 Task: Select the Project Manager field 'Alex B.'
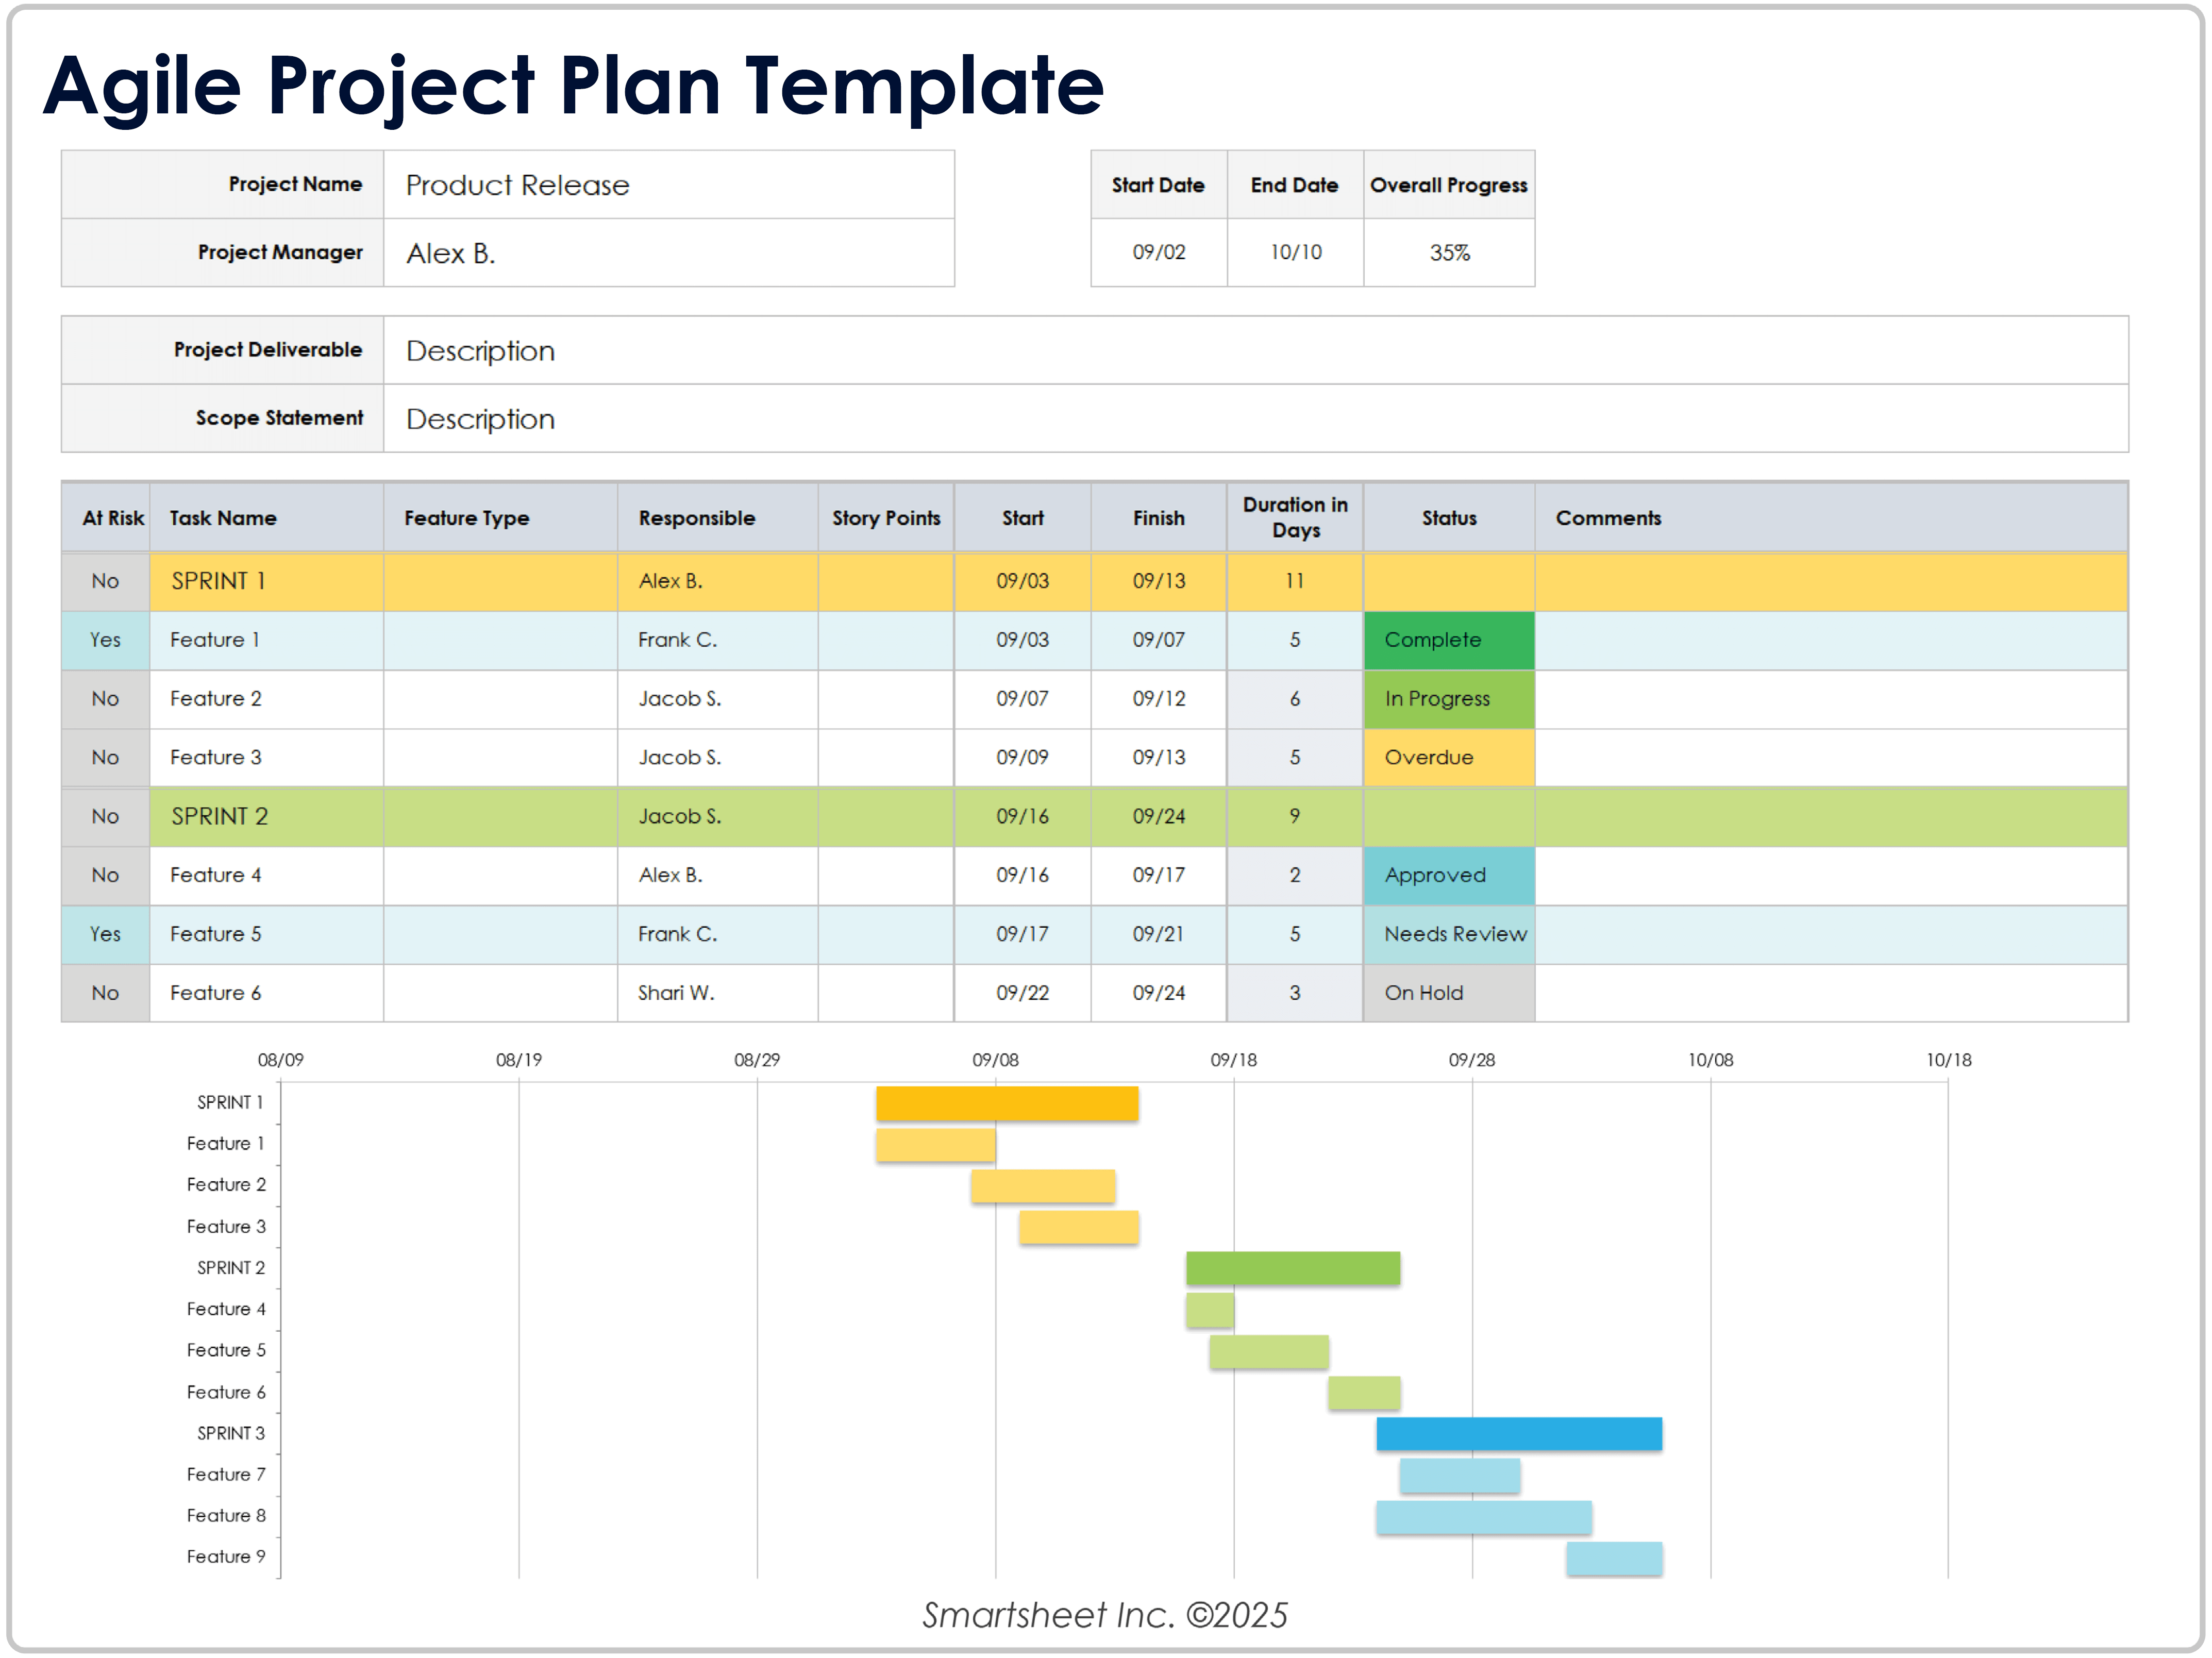(668, 253)
